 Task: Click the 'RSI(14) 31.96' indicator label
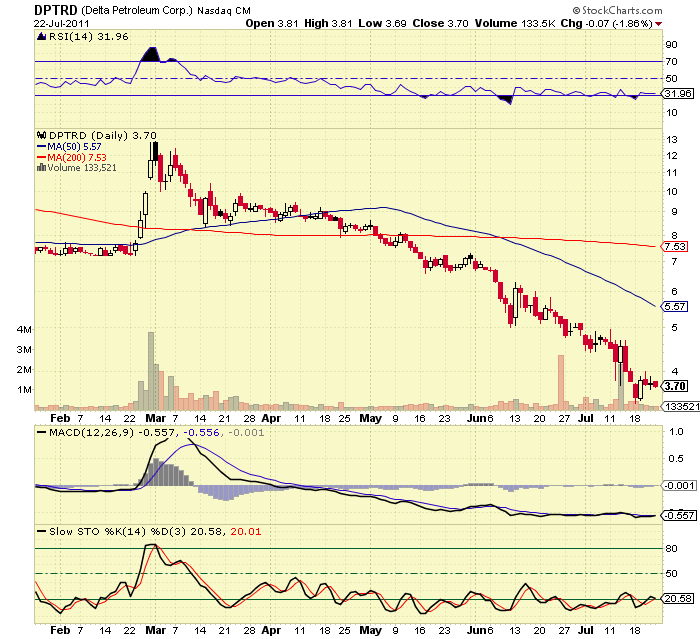pos(88,37)
